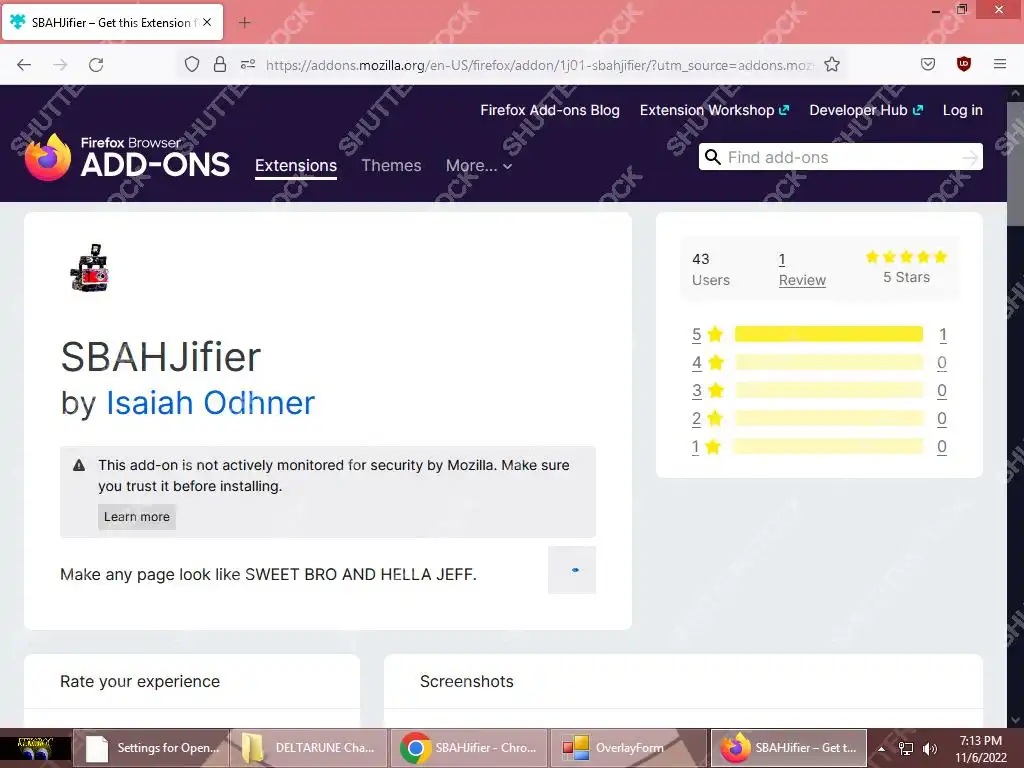The height and width of the screenshot is (768, 1024).
Task: Click the SBAHJifier extension icon image
Action: pos(89,268)
